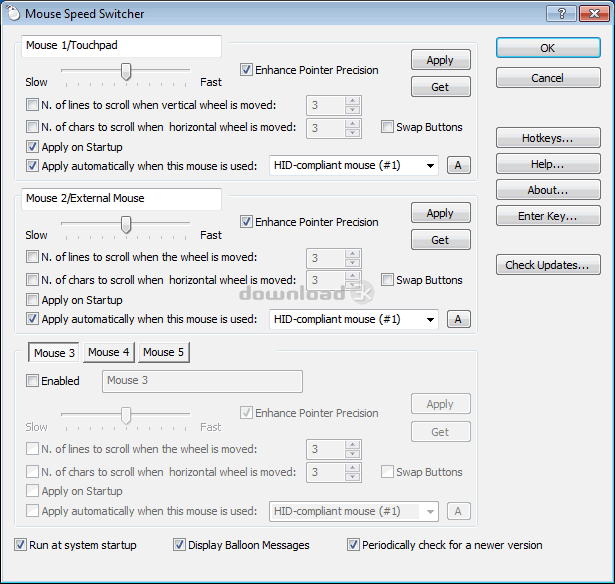Click Apply button for Mouse 1/Touchpad
Viewport: 615px width, 584px height.
click(x=441, y=60)
